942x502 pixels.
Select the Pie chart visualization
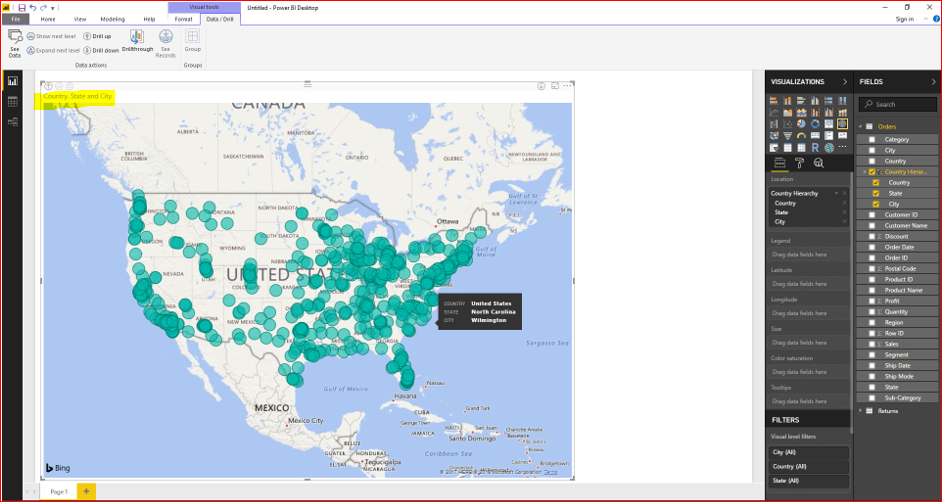tap(801, 124)
